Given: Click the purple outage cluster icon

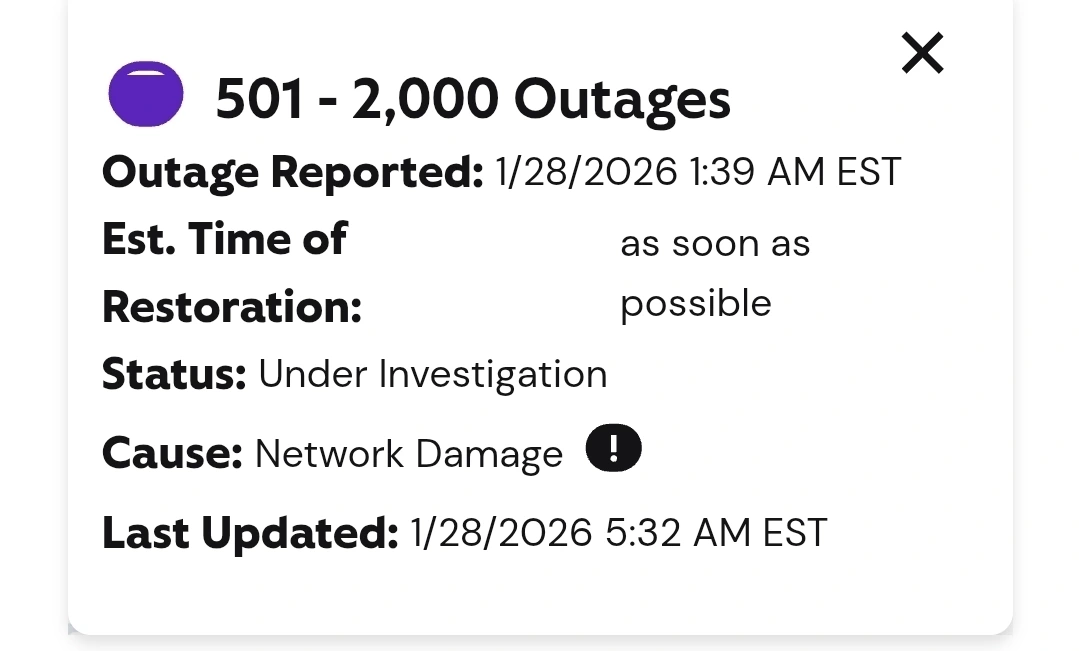Looking at the screenshot, I should (146, 95).
